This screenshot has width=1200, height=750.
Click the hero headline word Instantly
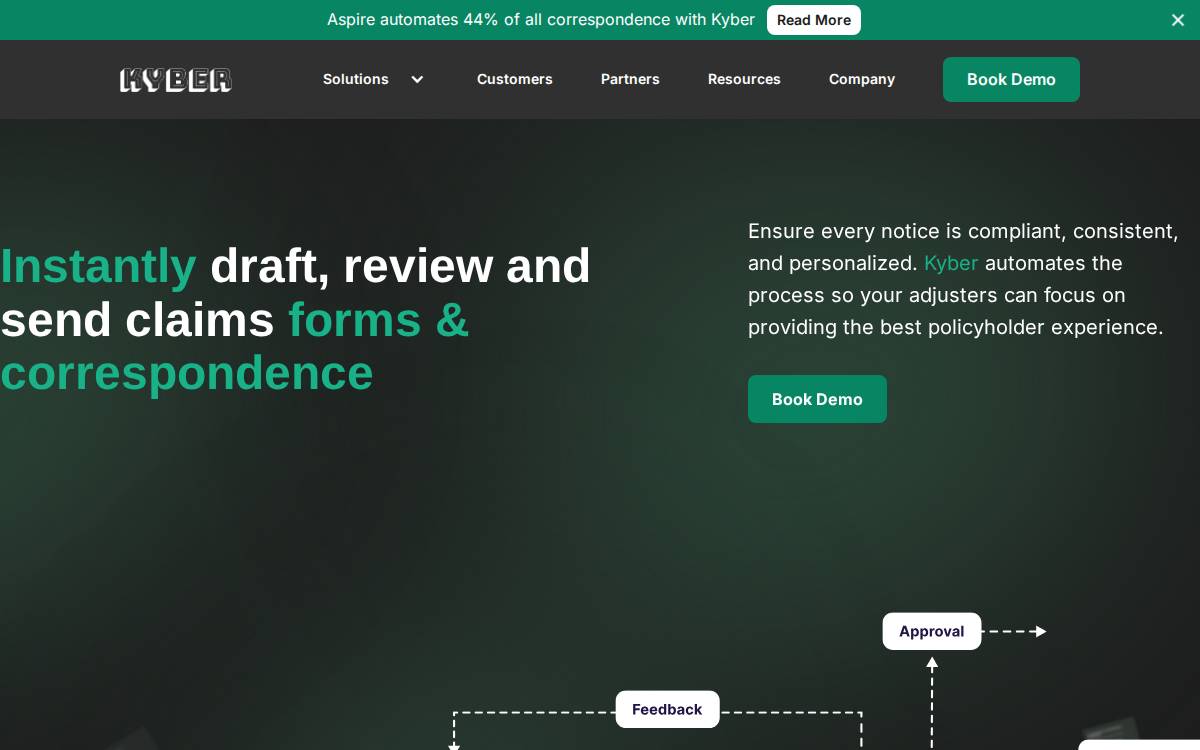click(x=98, y=266)
